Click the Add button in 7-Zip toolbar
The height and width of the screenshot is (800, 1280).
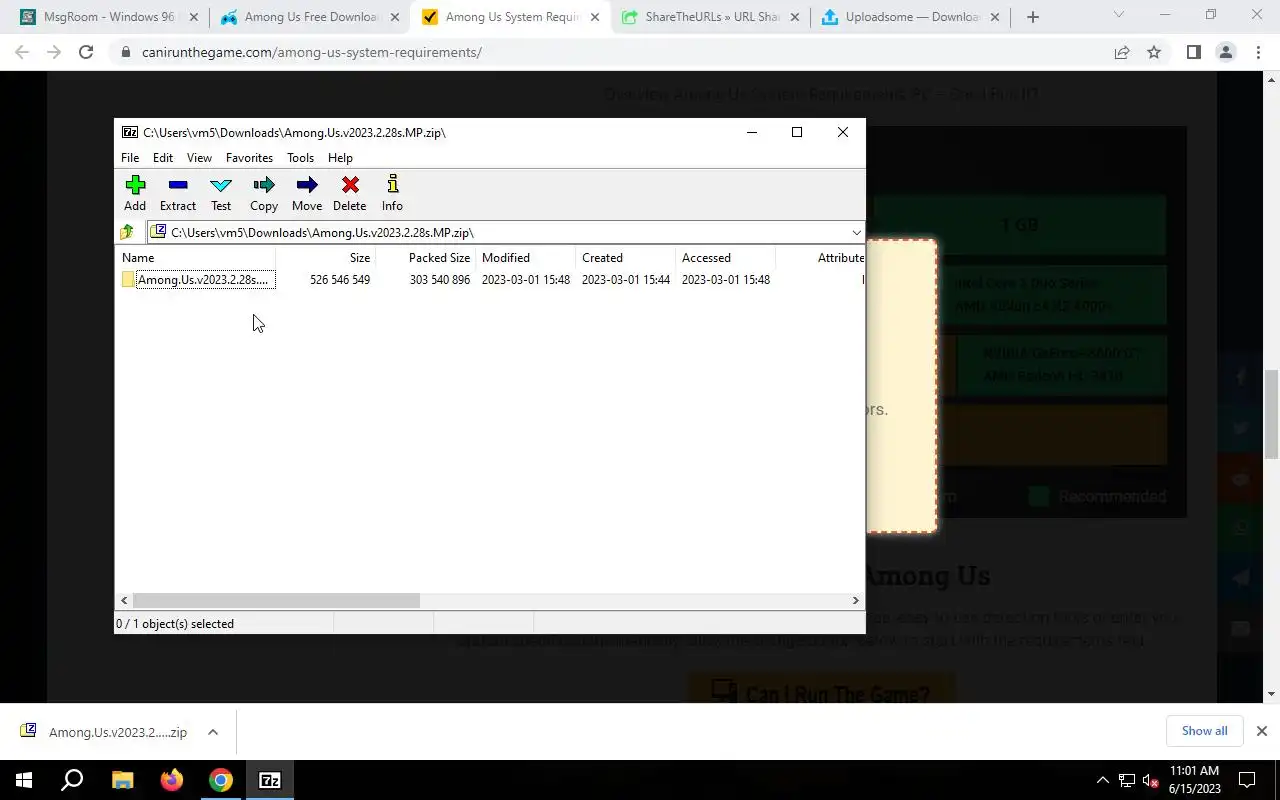[135, 193]
